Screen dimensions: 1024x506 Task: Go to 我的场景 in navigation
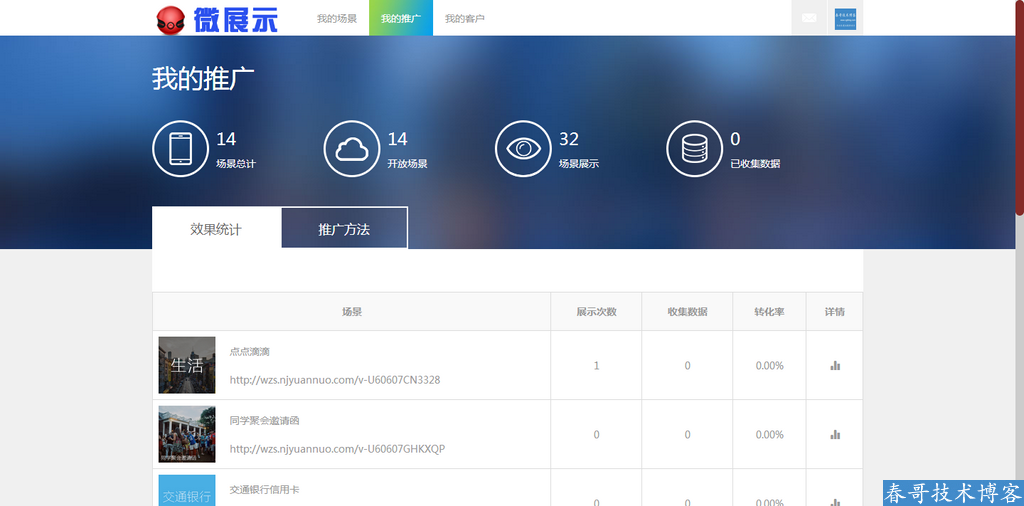337,18
